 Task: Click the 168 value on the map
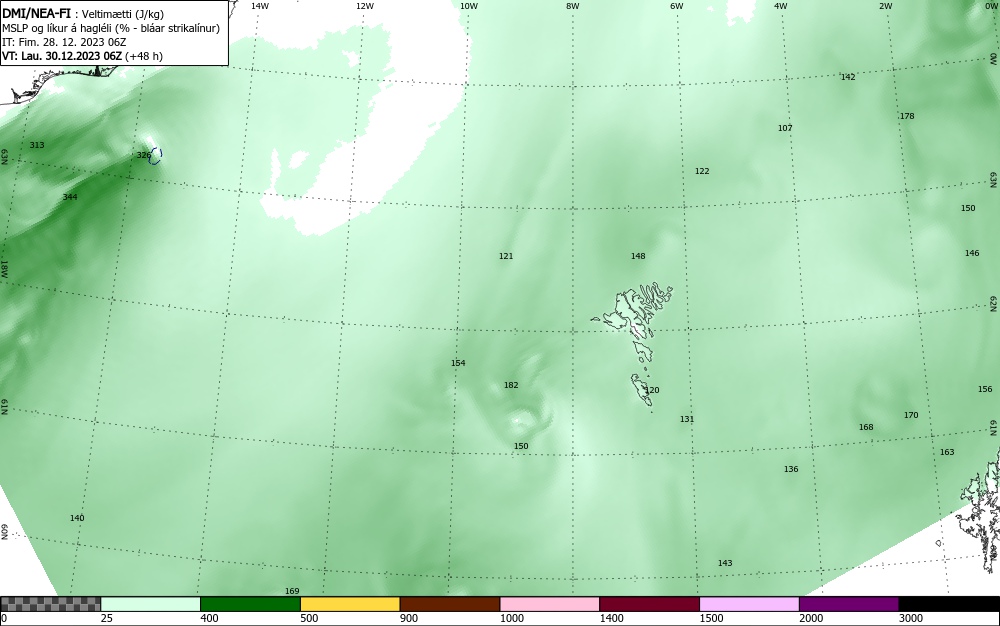tap(866, 427)
